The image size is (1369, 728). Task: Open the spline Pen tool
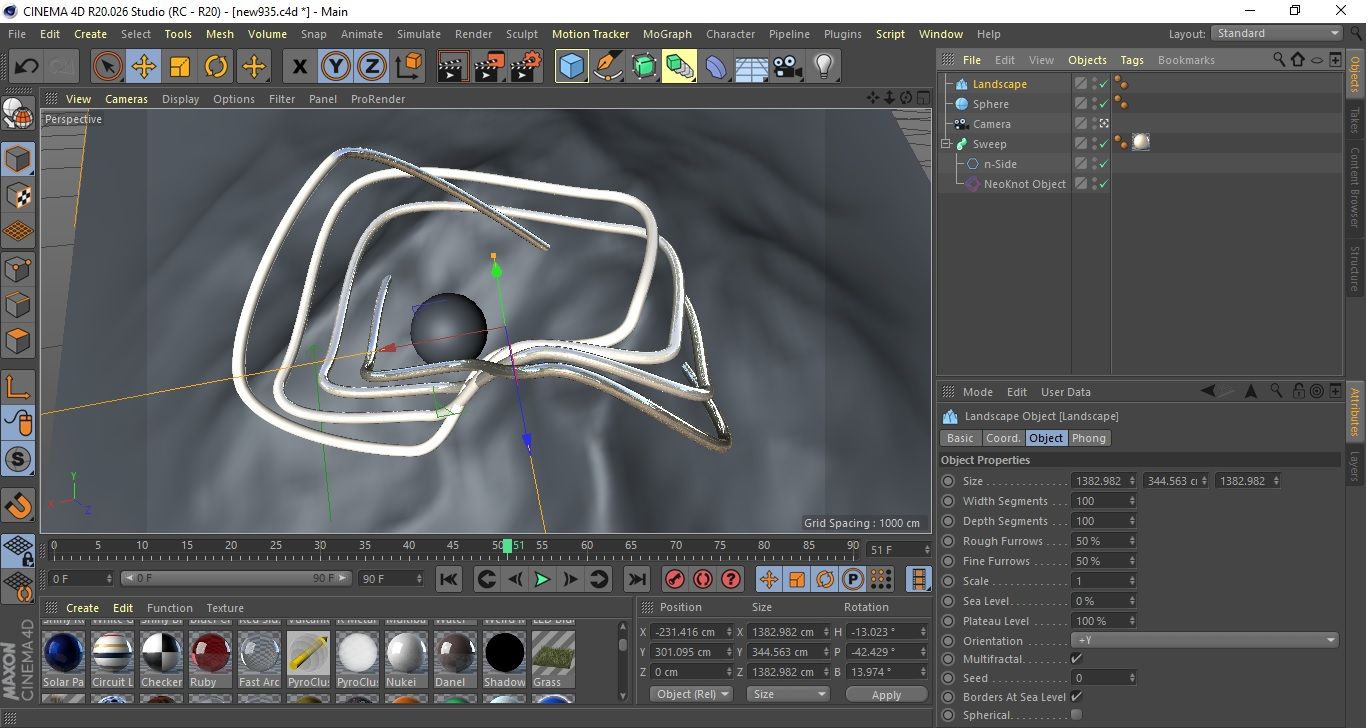[608, 67]
